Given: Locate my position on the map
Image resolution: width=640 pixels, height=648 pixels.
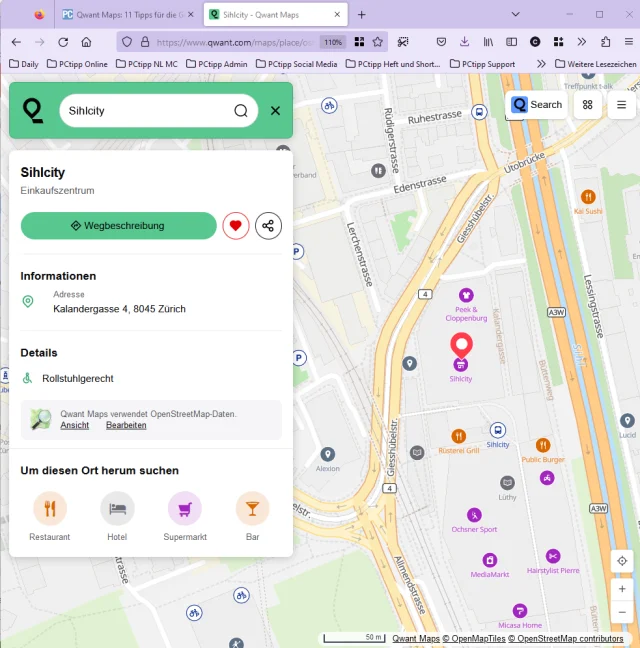Looking at the screenshot, I should tap(622, 561).
